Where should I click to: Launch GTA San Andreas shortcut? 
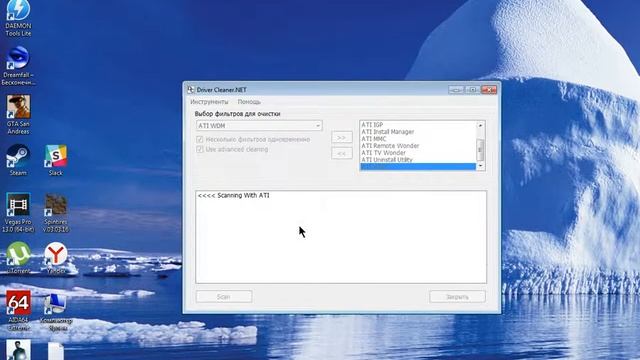pos(18,115)
